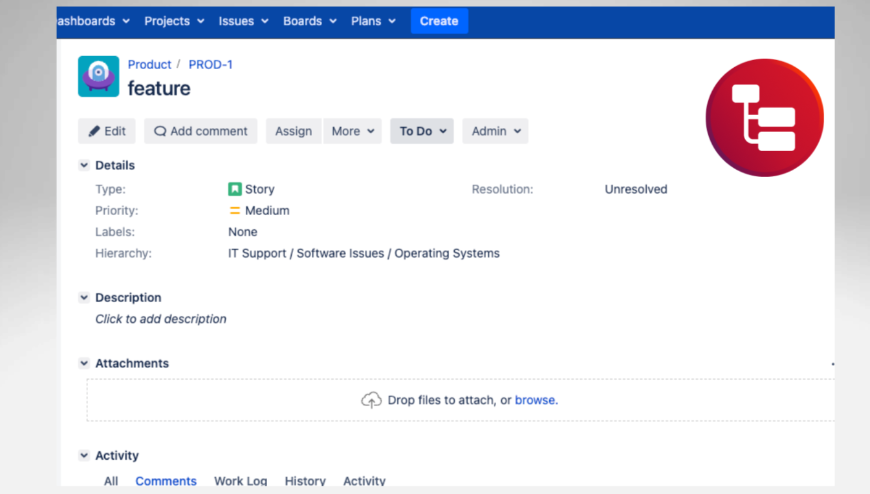
Task: Collapse the Description section
Action: [x=84, y=298]
